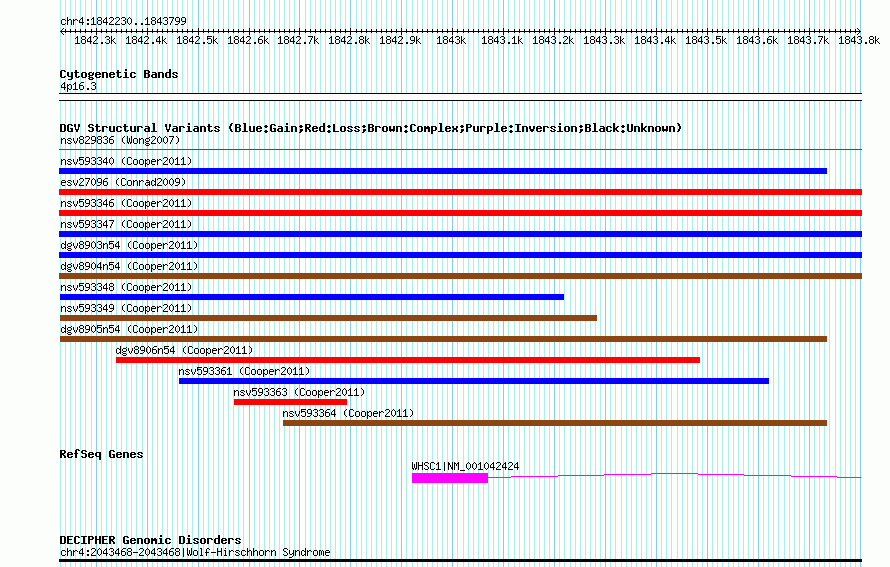Select the blue nsv593361 gain bar
The image size is (890, 567).
click(x=474, y=381)
